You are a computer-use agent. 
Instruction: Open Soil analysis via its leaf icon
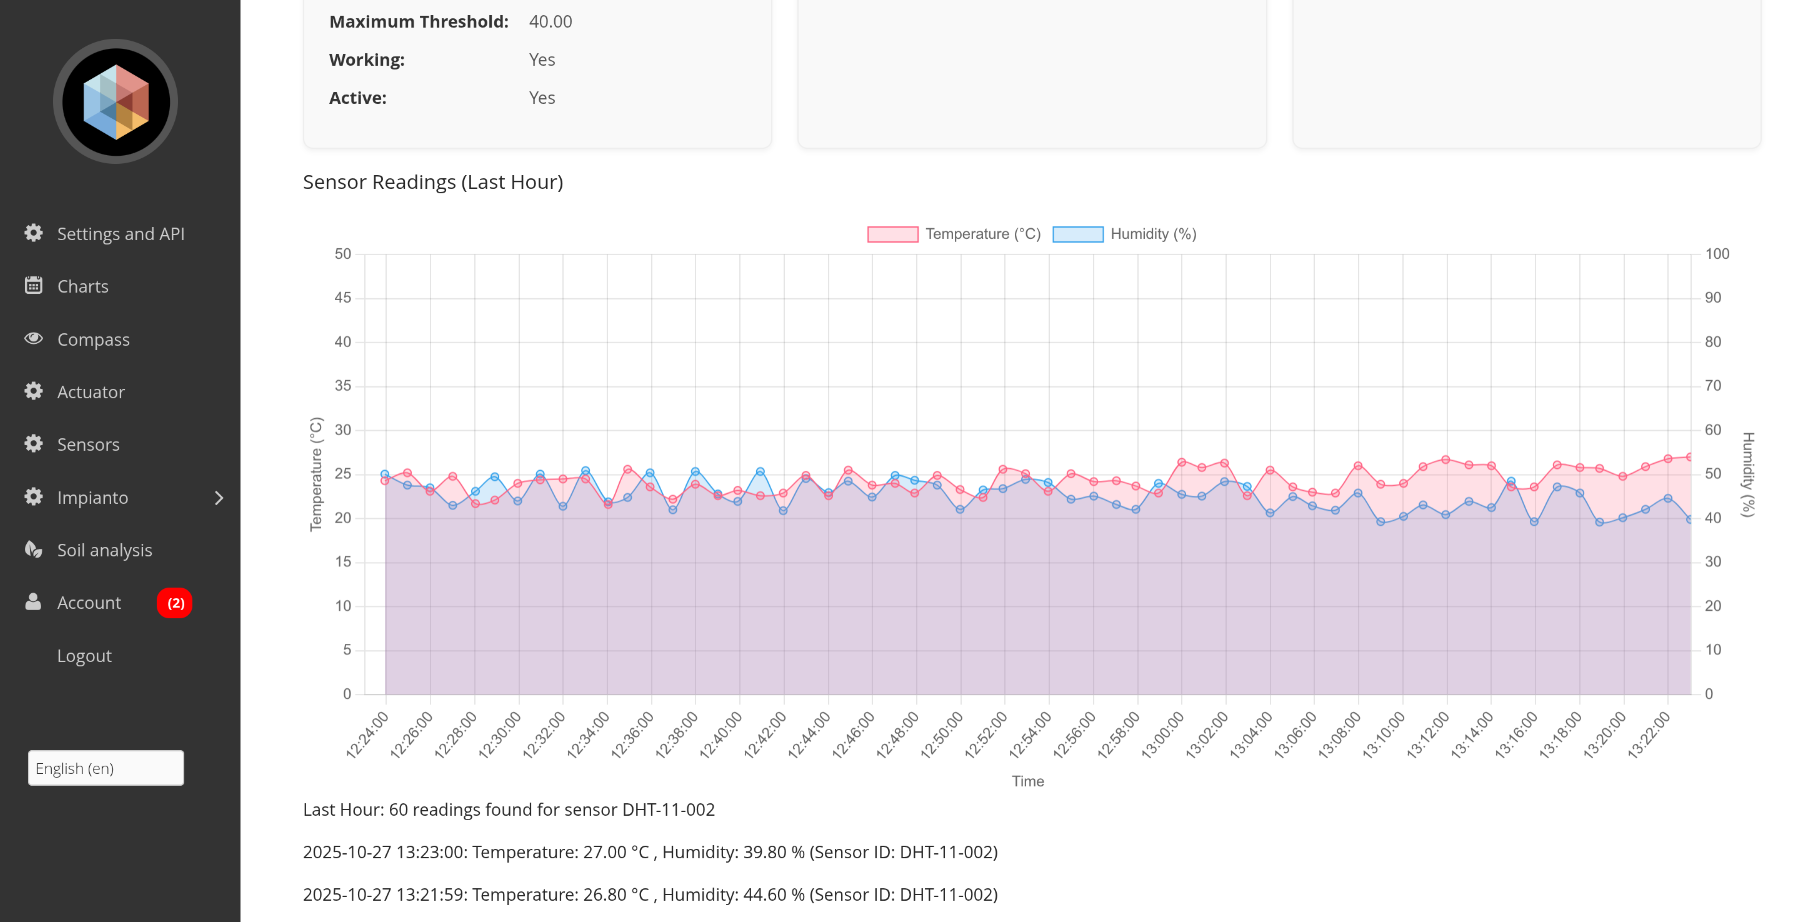[33, 549]
